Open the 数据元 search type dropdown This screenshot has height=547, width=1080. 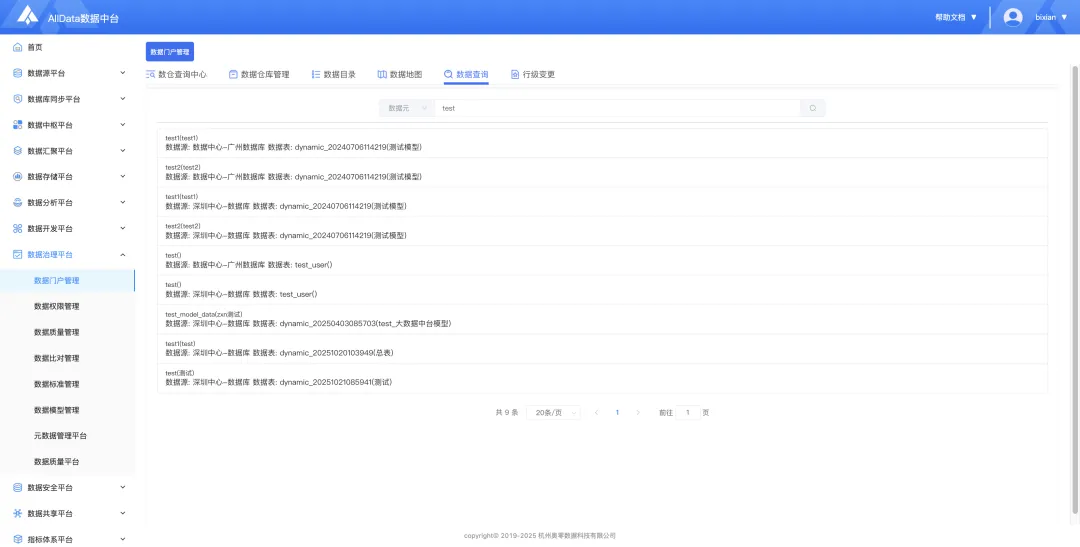point(406,108)
